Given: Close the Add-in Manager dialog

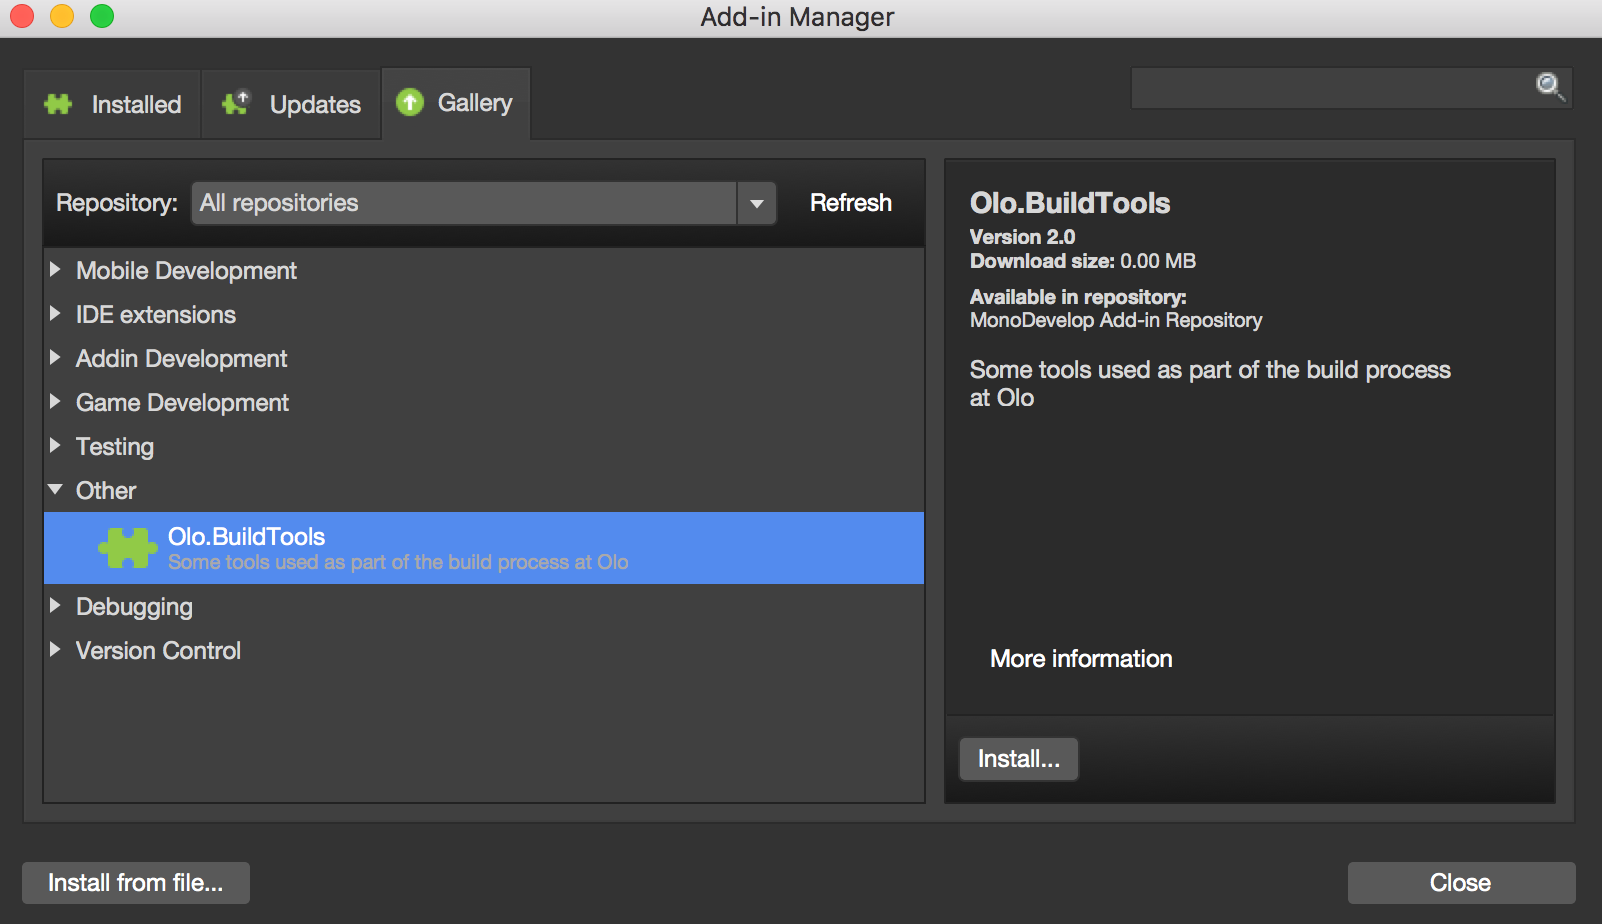Looking at the screenshot, I should (x=1461, y=883).
